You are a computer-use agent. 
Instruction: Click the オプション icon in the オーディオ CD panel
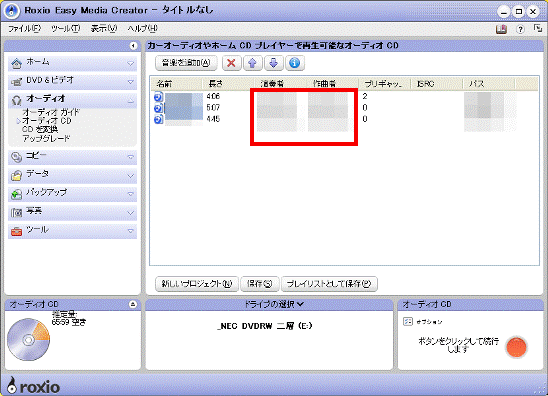pyautogui.click(x=408, y=322)
